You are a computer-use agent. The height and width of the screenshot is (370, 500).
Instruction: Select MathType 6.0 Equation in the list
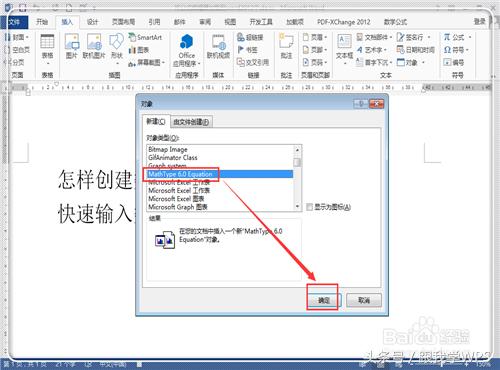[x=220, y=174]
